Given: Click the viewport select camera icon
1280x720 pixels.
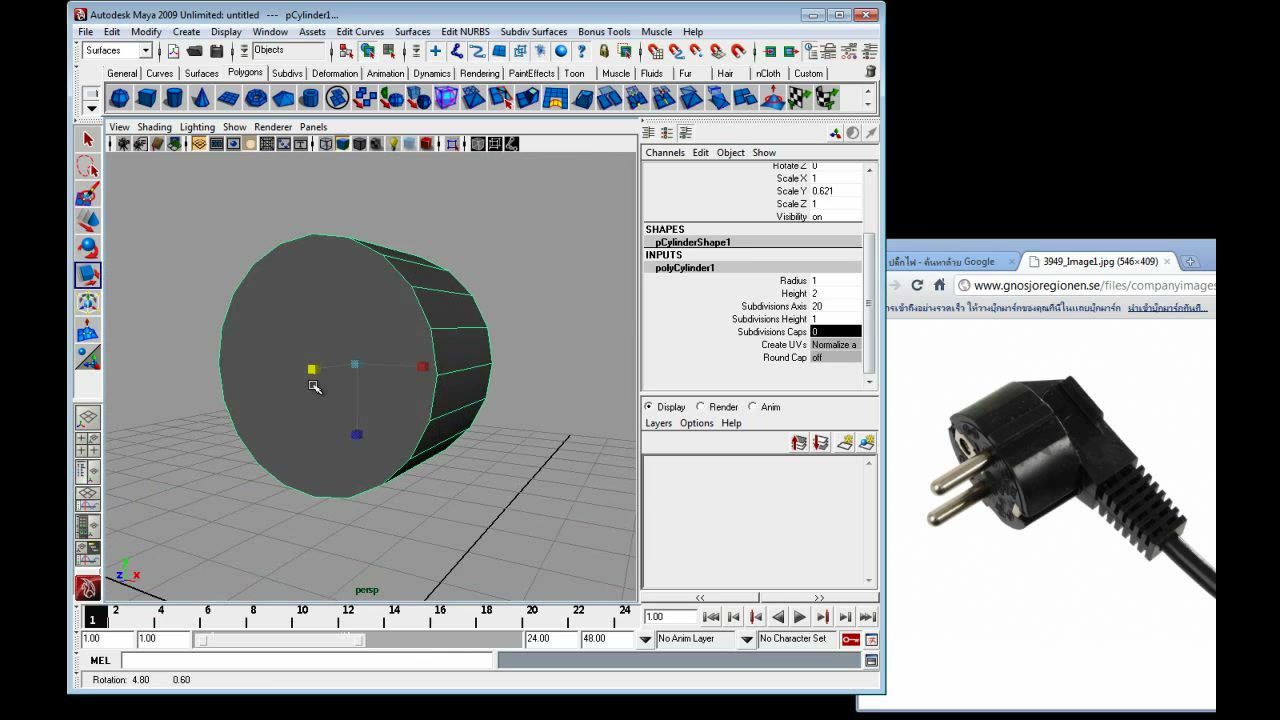Looking at the screenshot, I should 124,144.
